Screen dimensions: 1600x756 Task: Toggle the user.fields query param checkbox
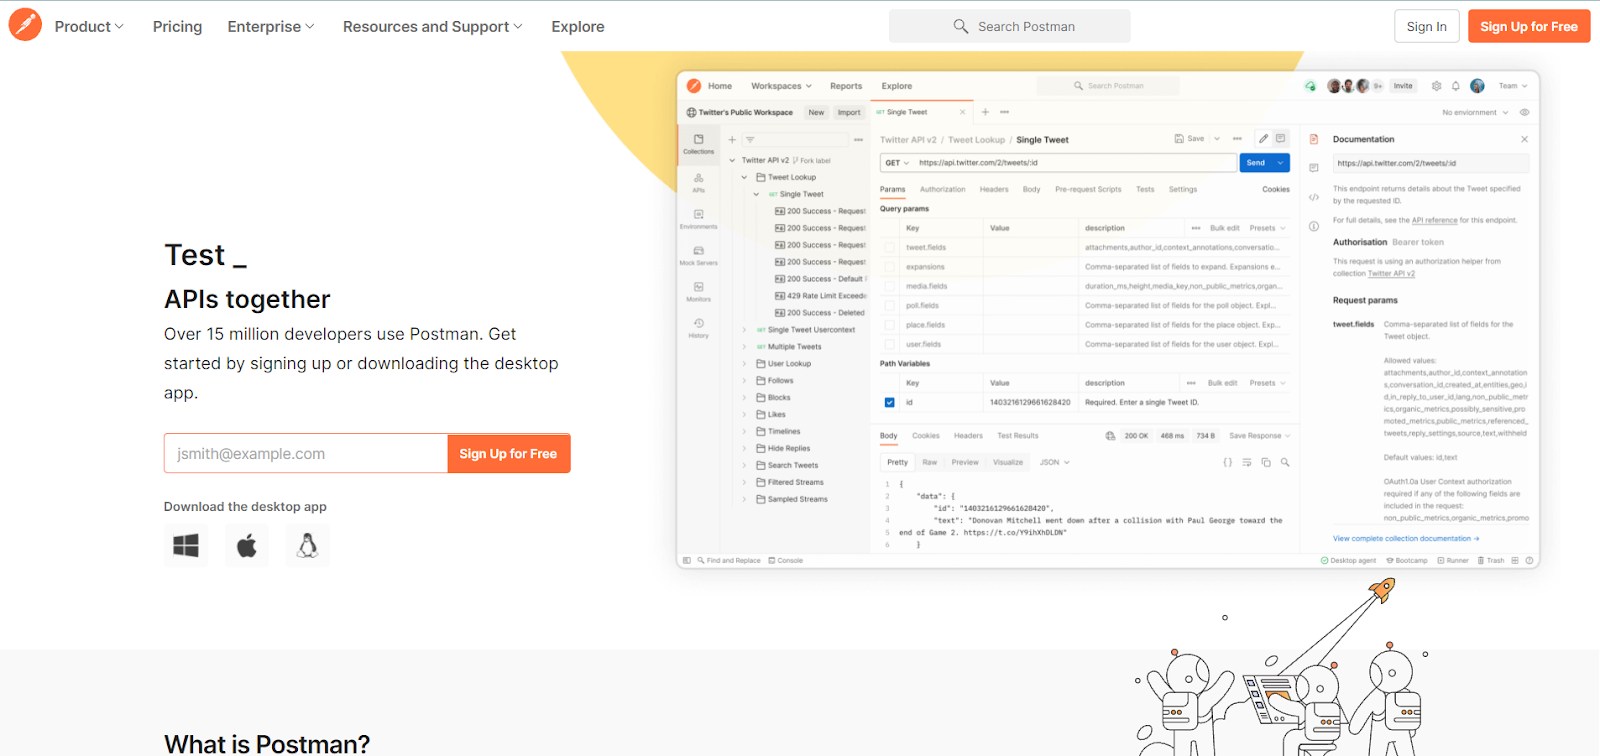tap(889, 344)
